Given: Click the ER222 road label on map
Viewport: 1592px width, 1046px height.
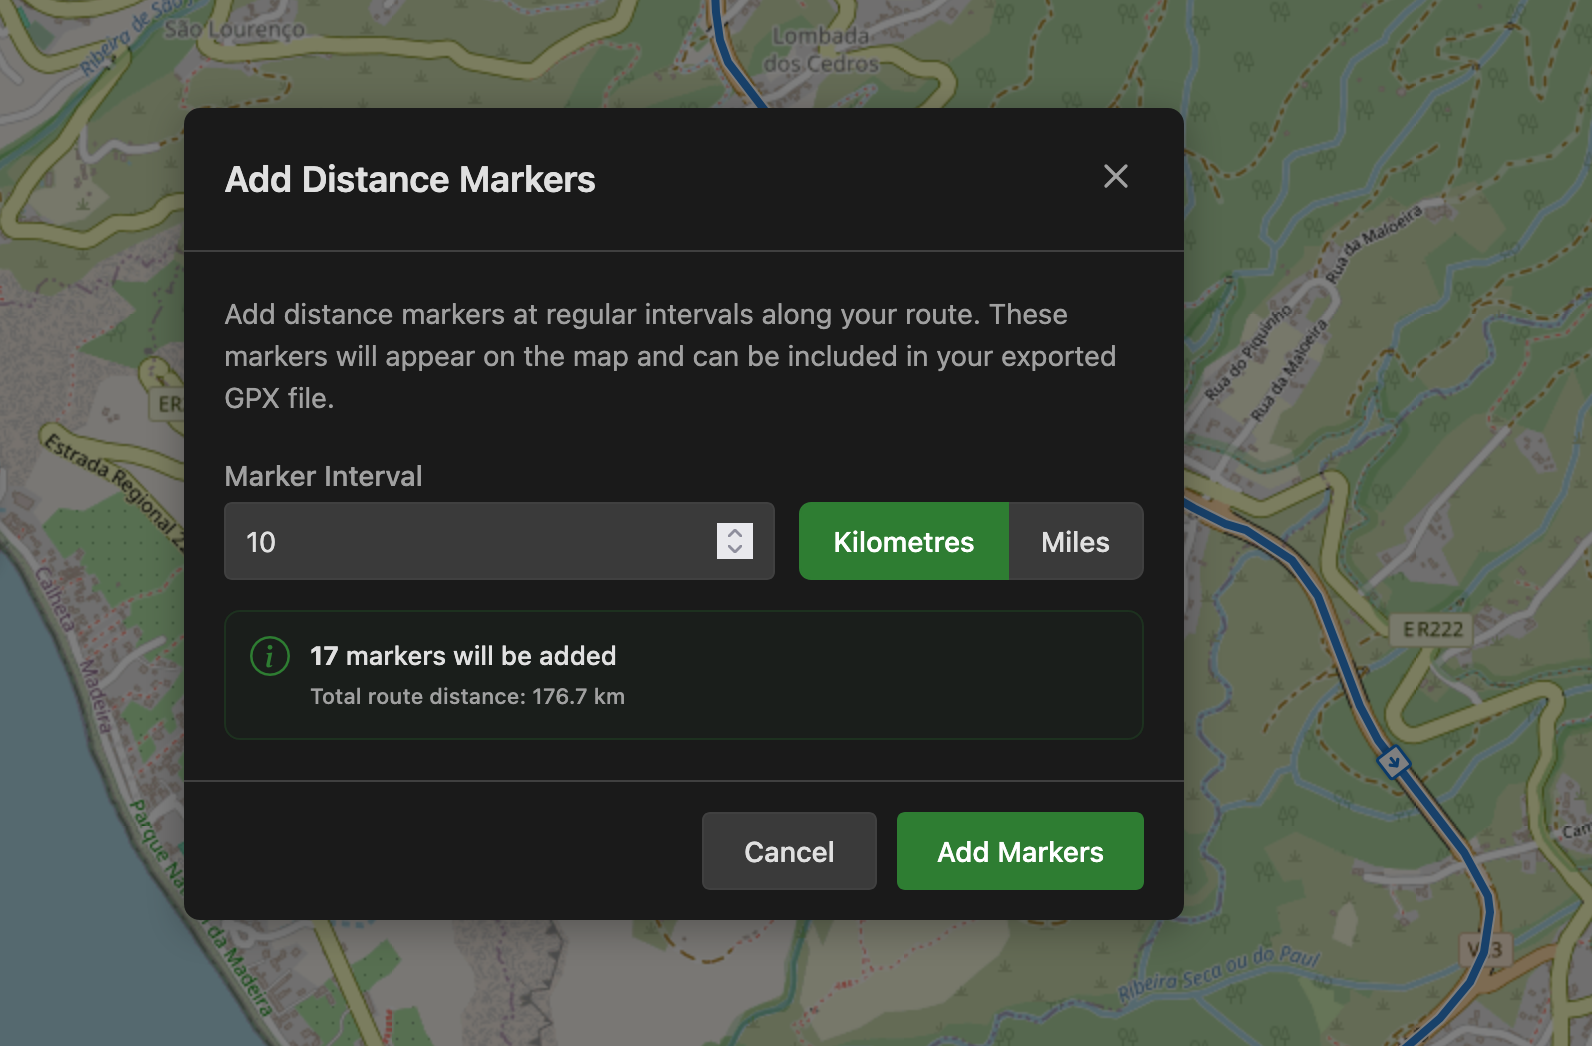Looking at the screenshot, I should click(1433, 629).
